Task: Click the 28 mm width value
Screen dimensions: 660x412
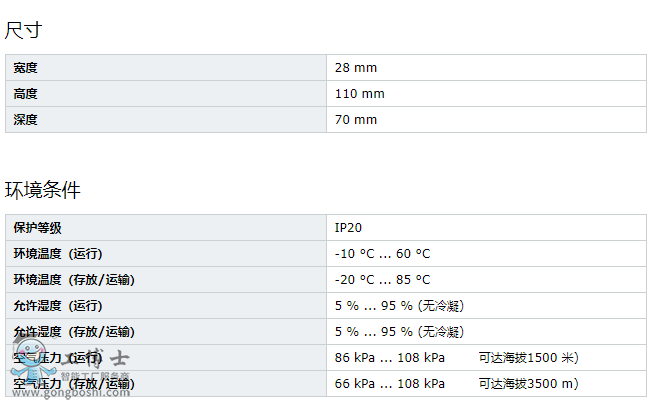Action: coord(356,68)
